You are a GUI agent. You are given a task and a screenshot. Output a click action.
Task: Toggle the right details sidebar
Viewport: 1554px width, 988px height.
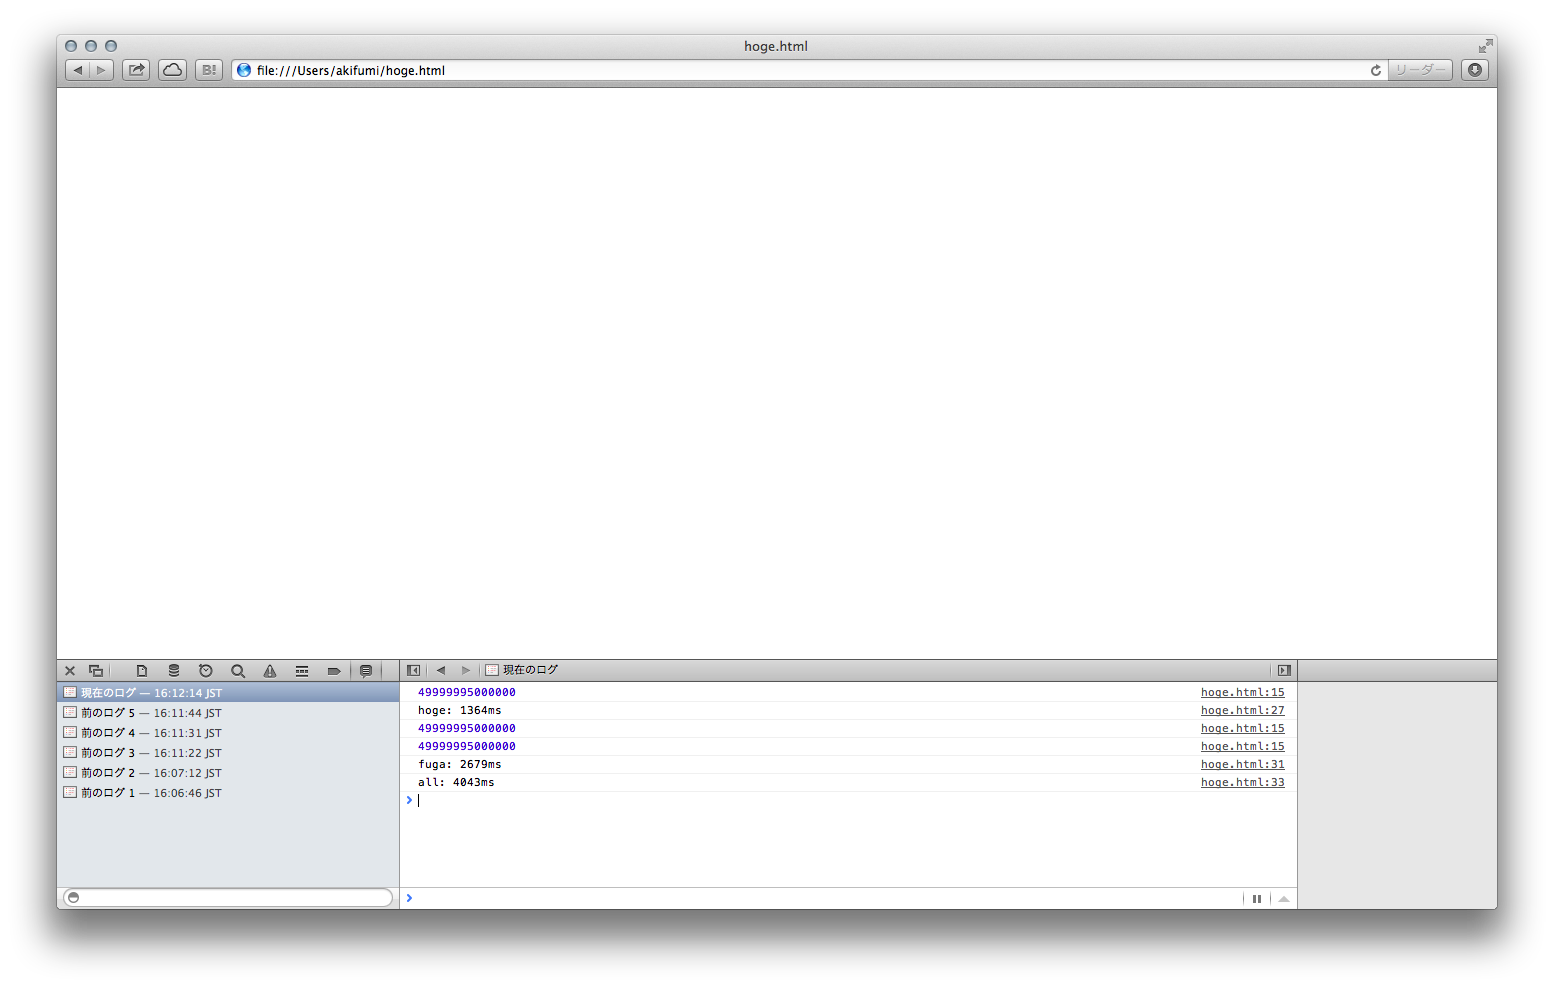pyautogui.click(x=1284, y=670)
